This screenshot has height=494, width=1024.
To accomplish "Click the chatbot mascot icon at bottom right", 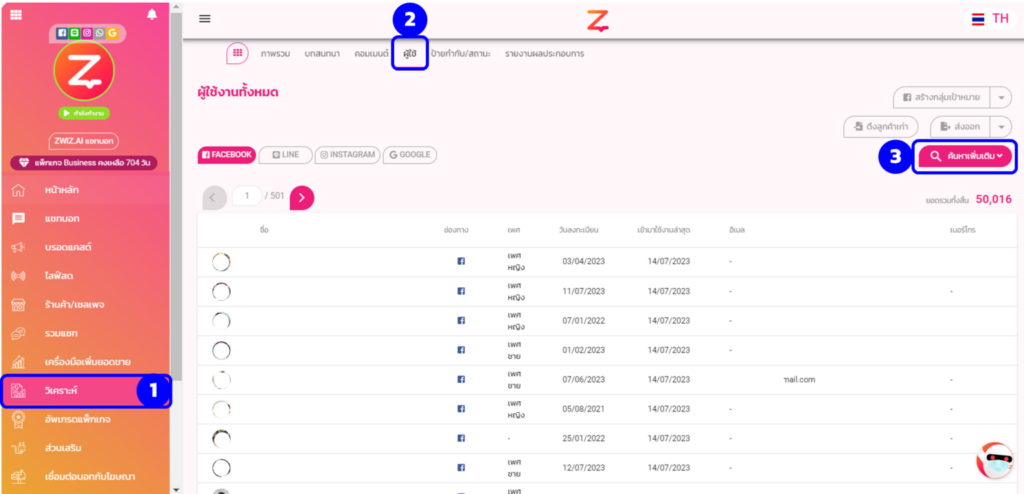I will (x=994, y=461).
